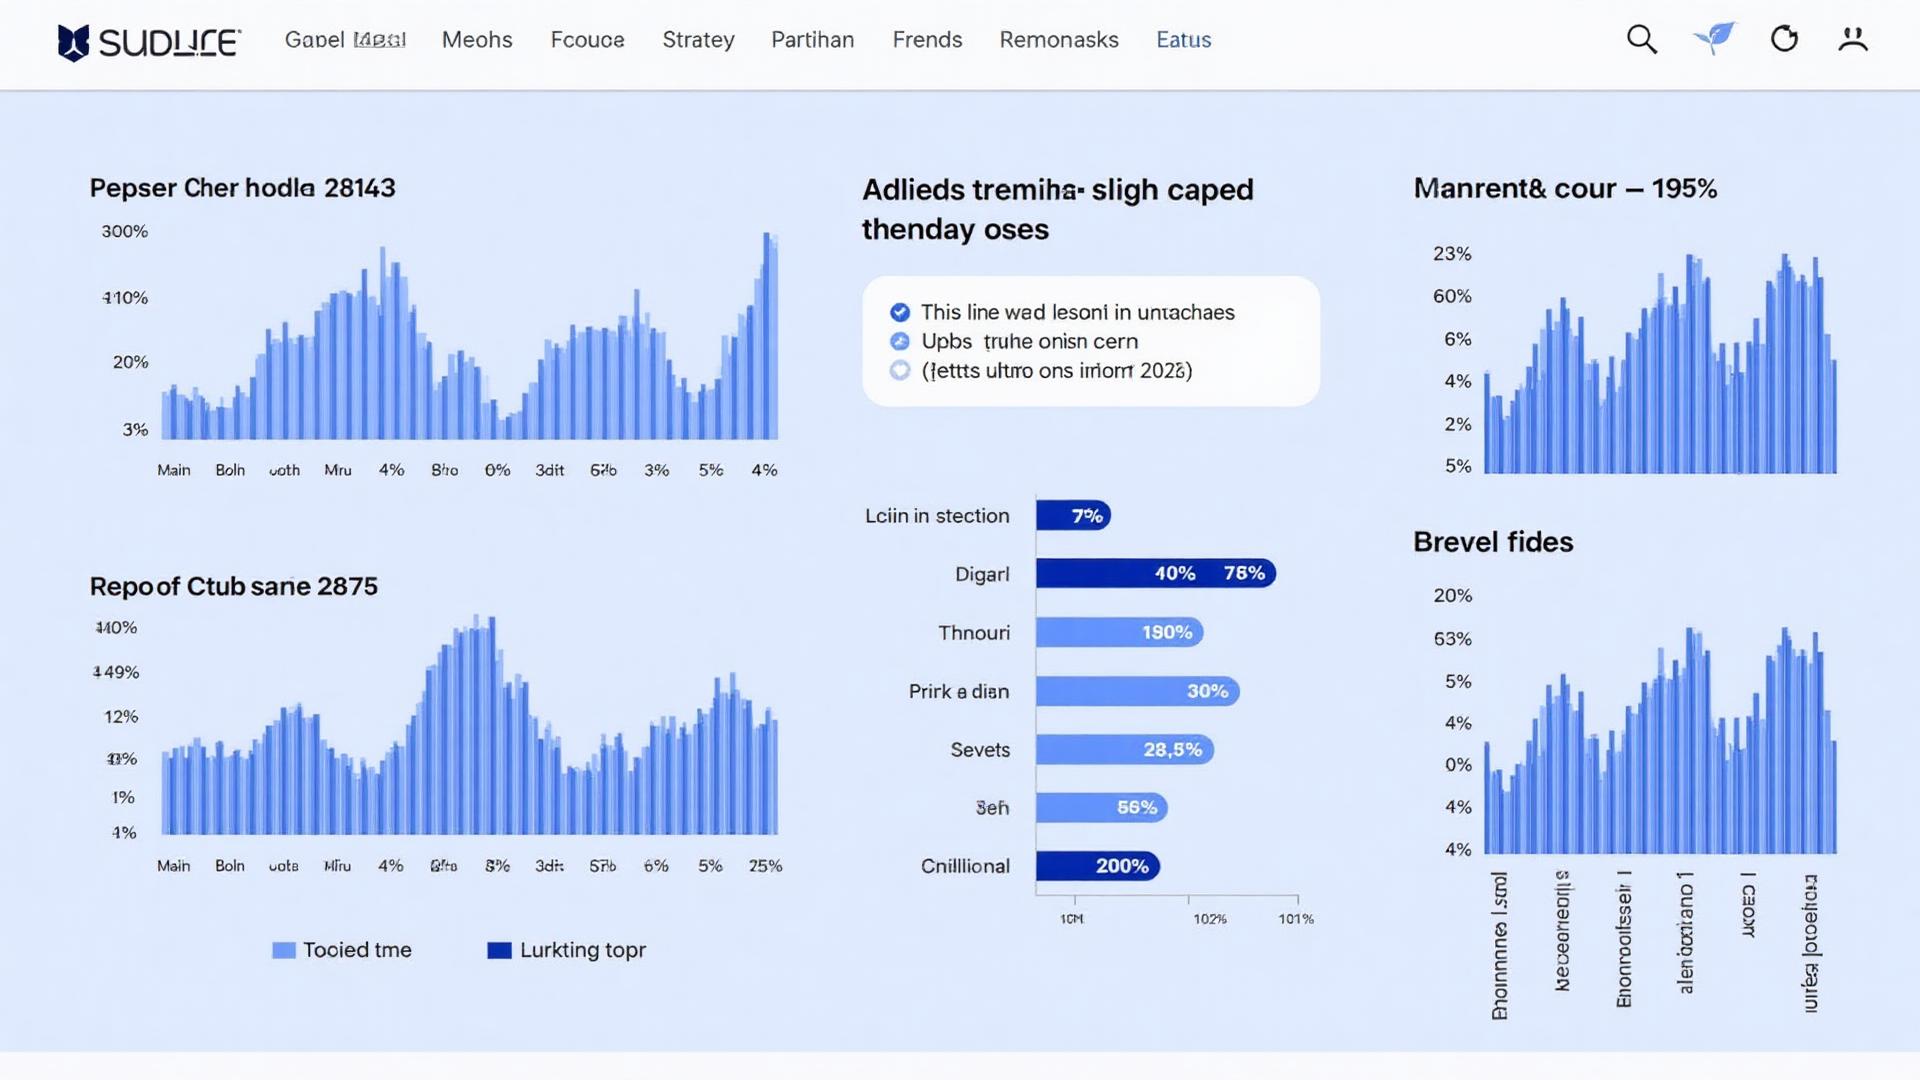This screenshot has height=1080, width=1920.
Task: Click the 'Remonasks' navigation link
Action: click(1058, 40)
